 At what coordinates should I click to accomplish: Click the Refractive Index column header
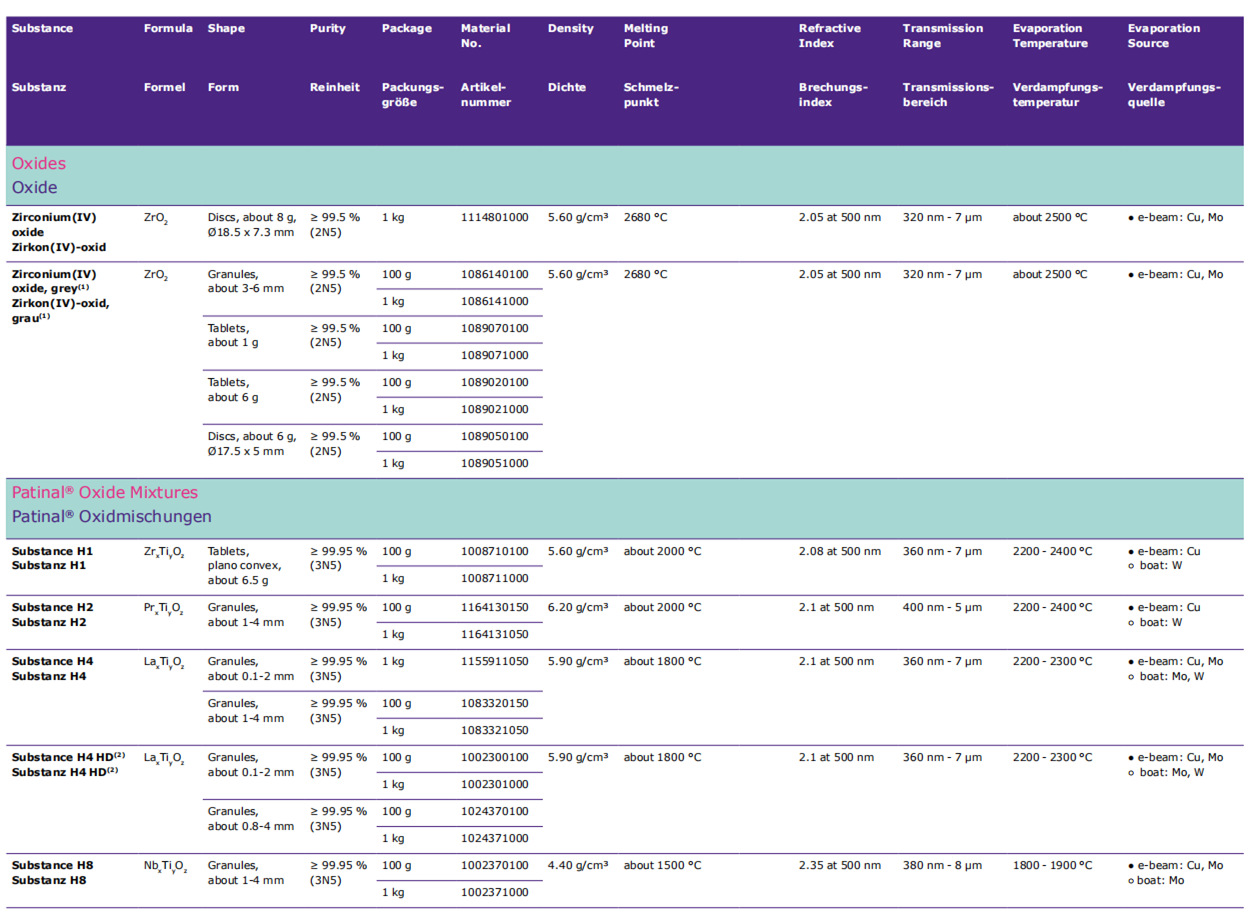click(x=829, y=36)
